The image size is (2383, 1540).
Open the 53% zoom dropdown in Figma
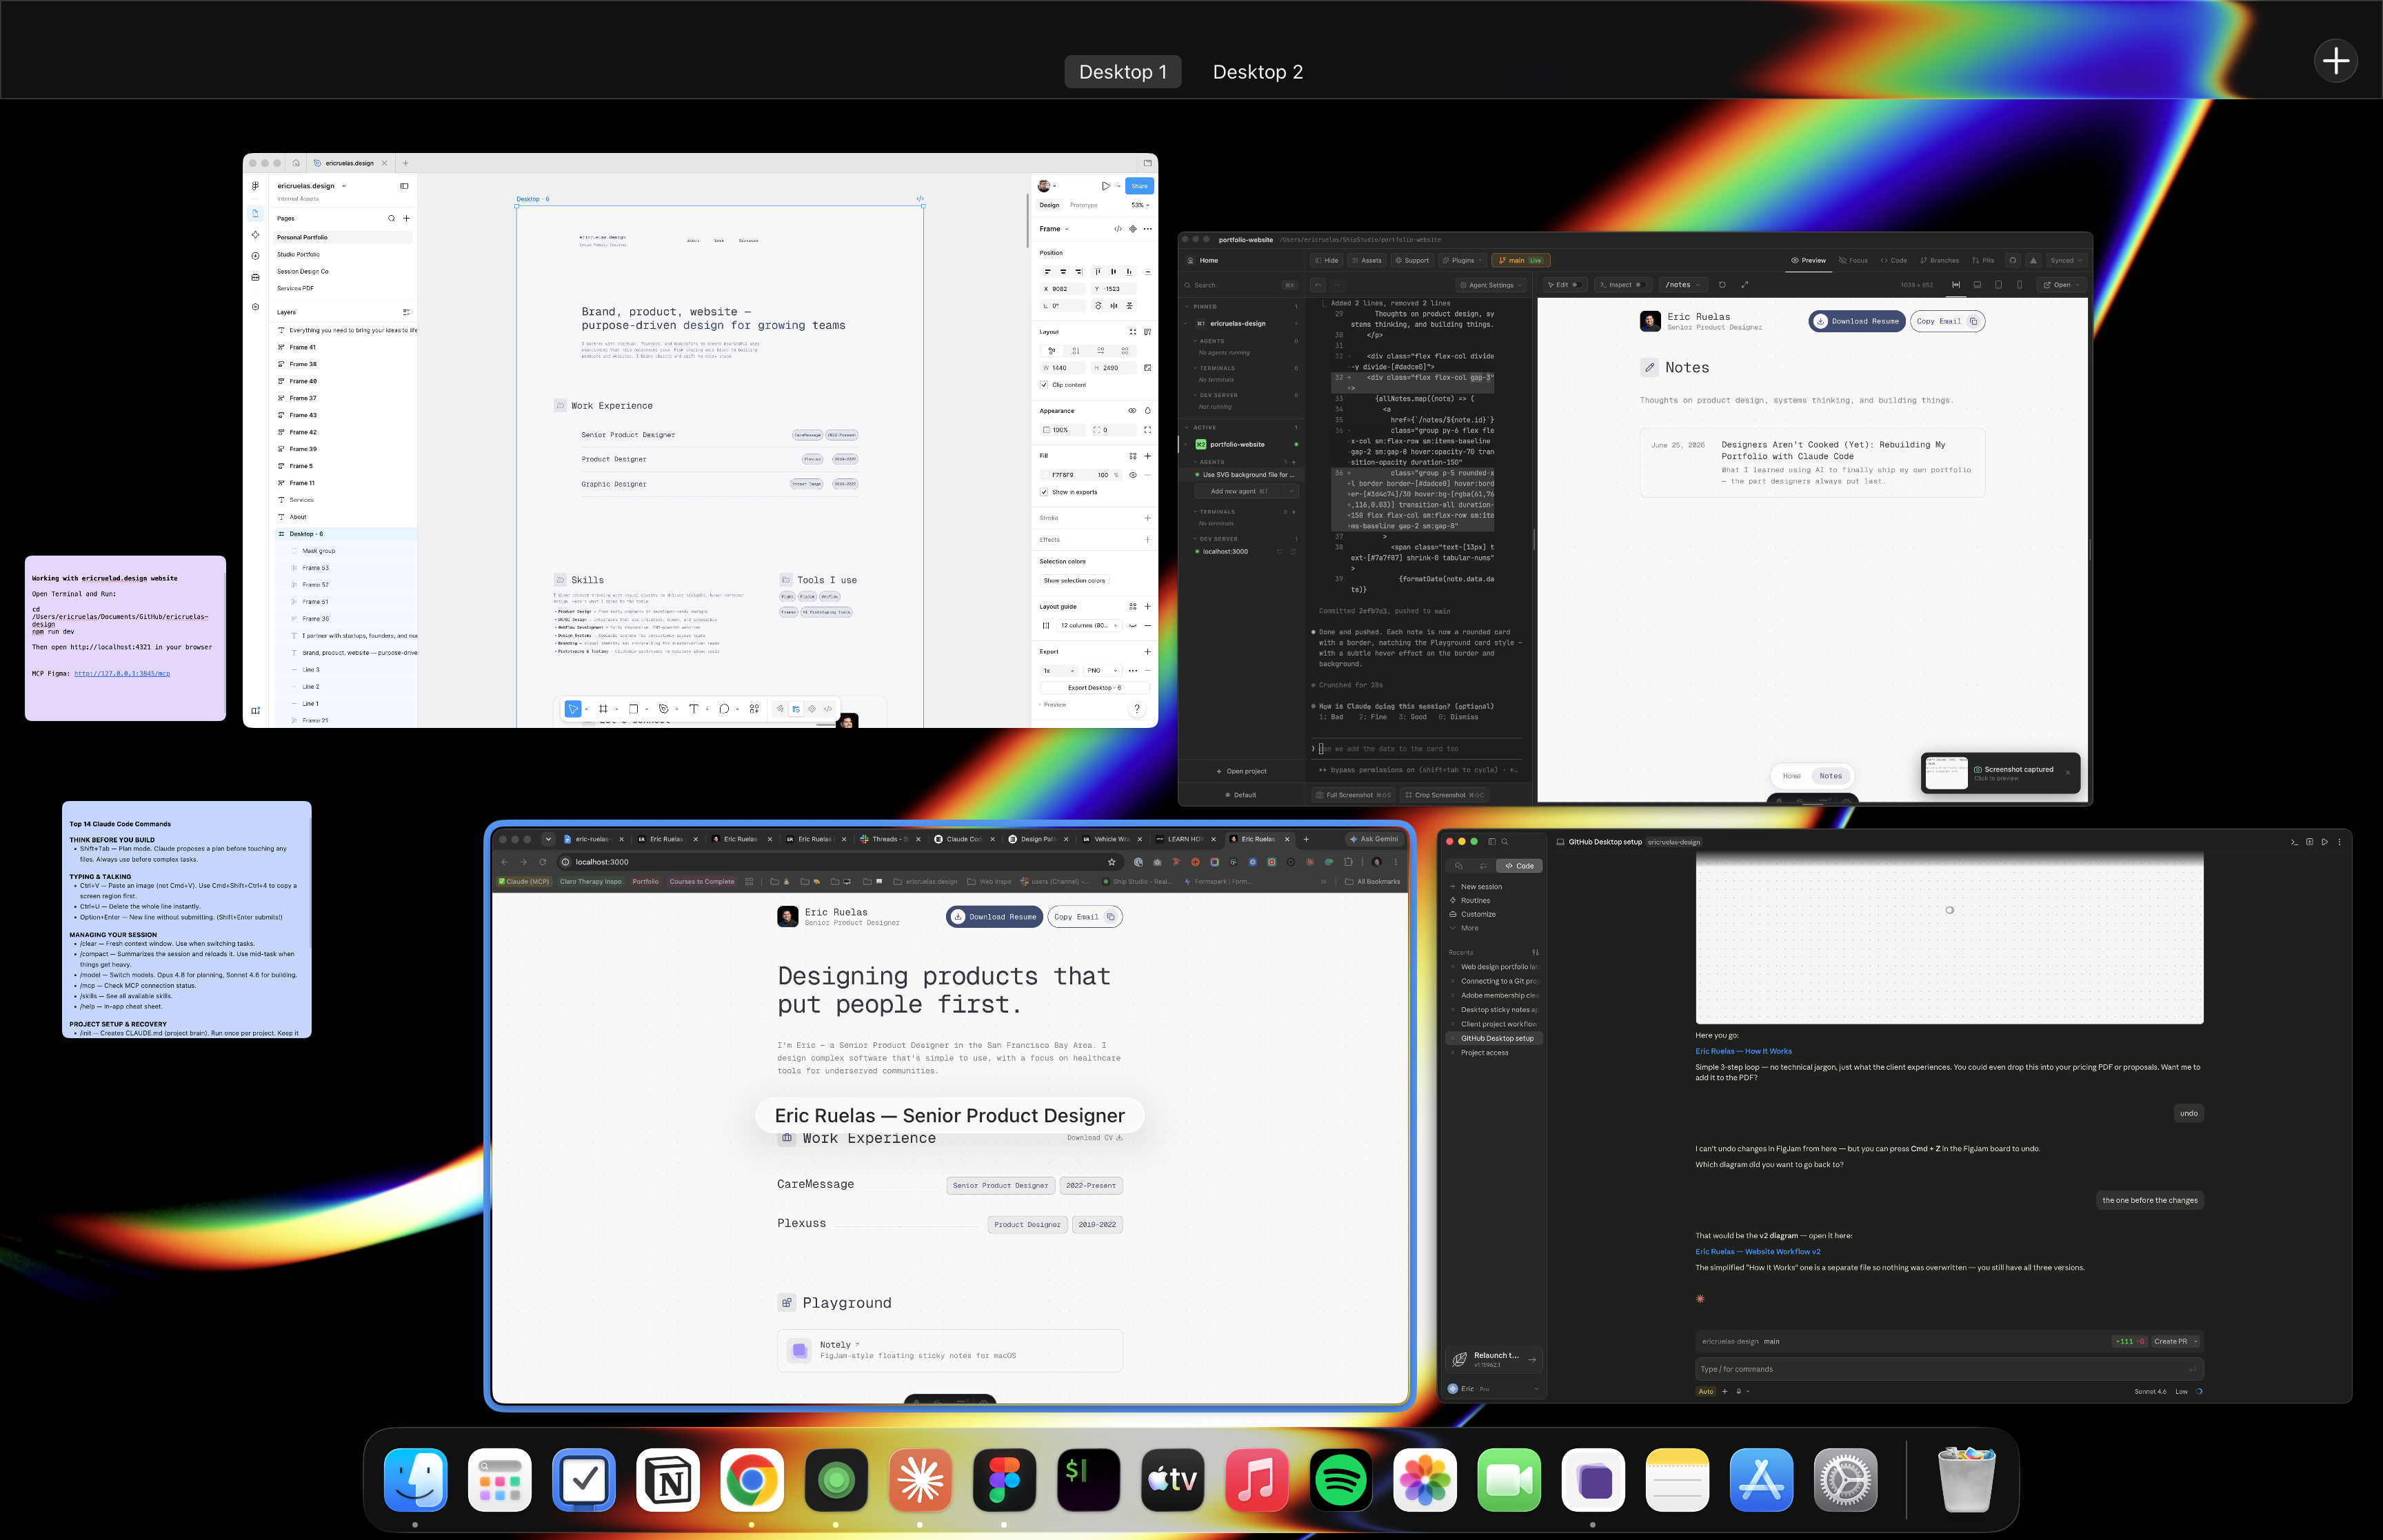click(1140, 205)
